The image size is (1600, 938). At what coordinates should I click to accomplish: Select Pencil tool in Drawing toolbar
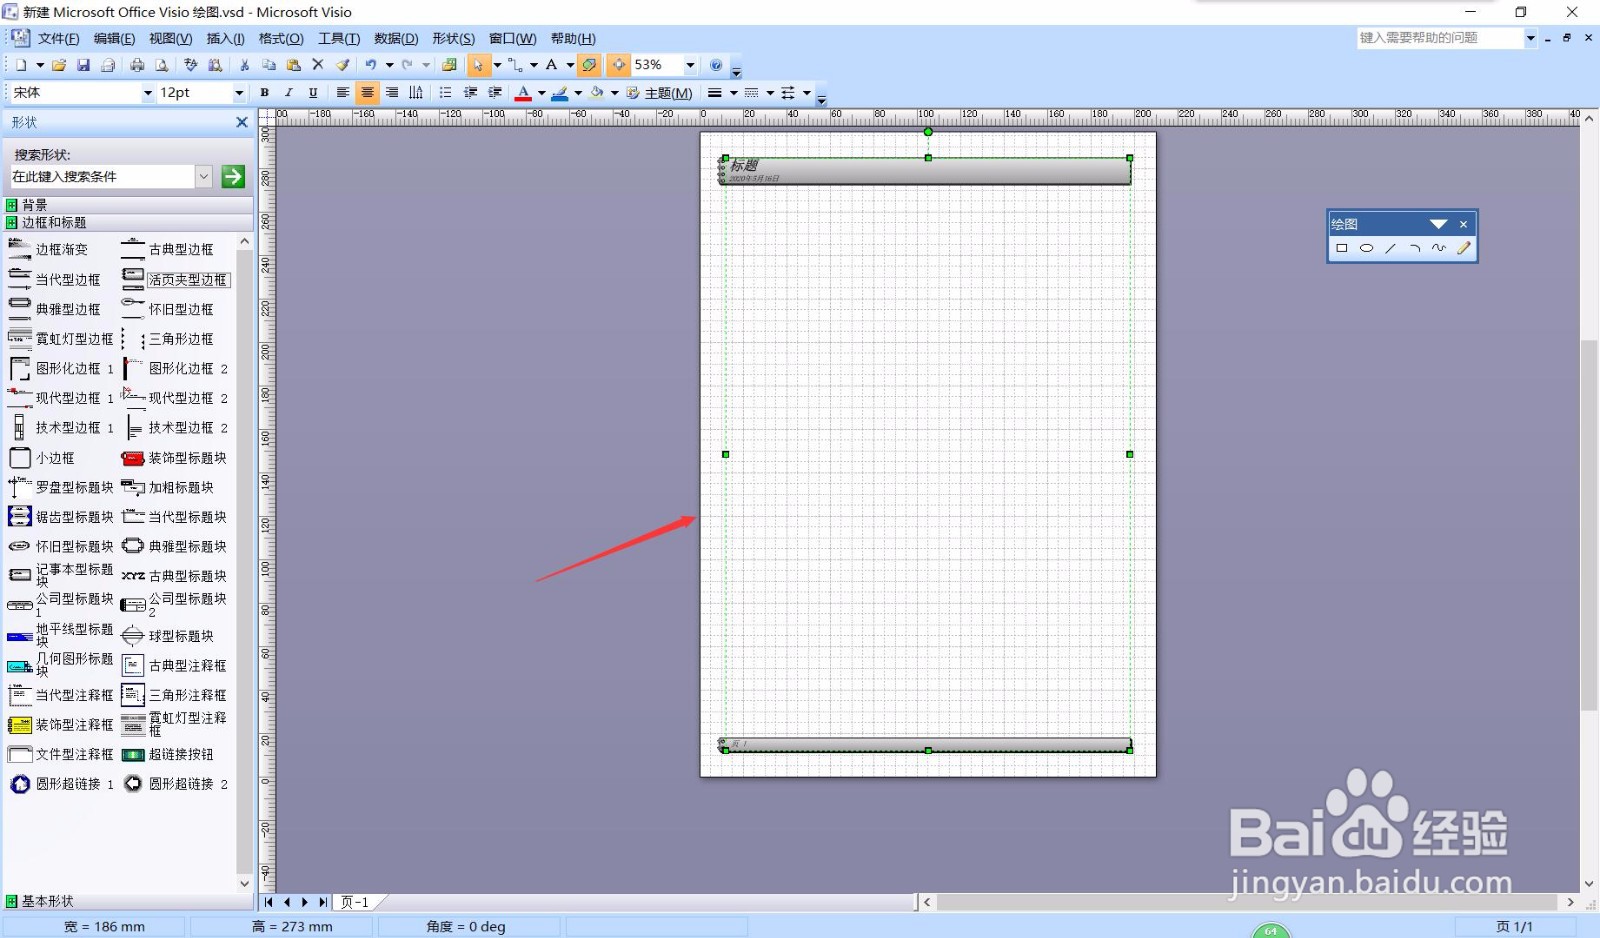pyautogui.click(x=1464, y=248)
